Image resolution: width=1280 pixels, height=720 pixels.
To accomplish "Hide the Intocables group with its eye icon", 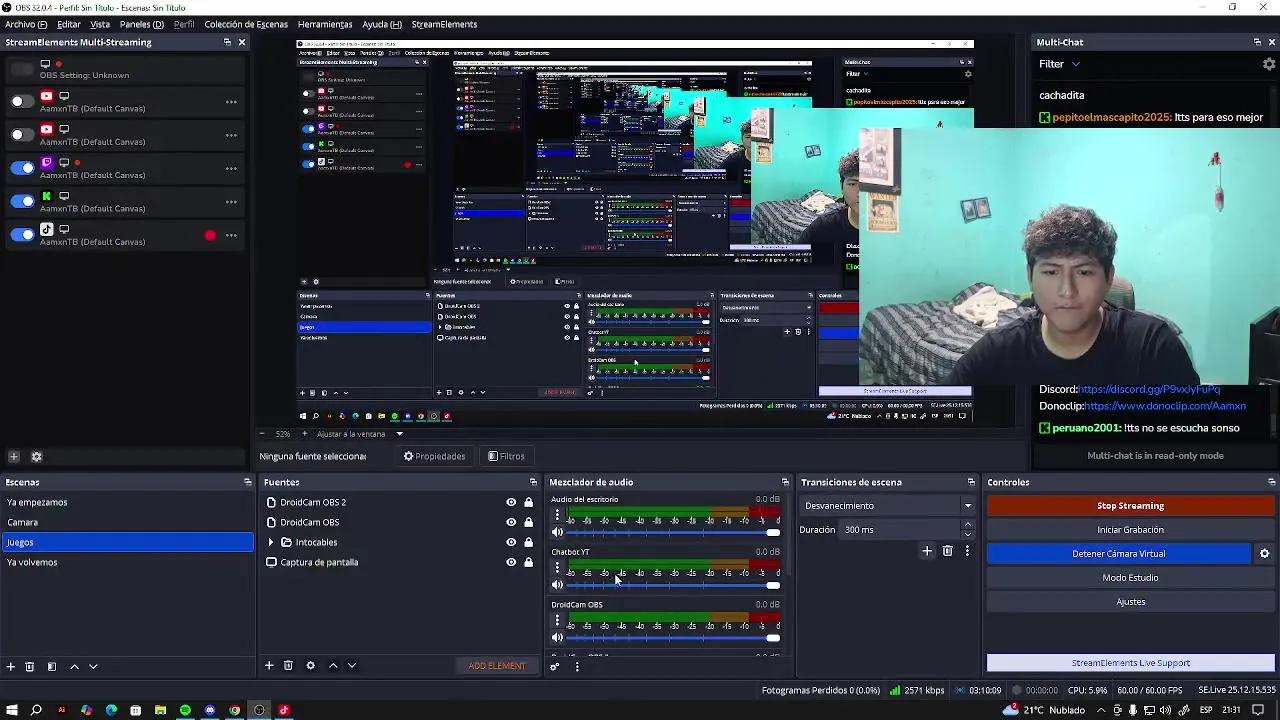I will (x=511, y=542).
